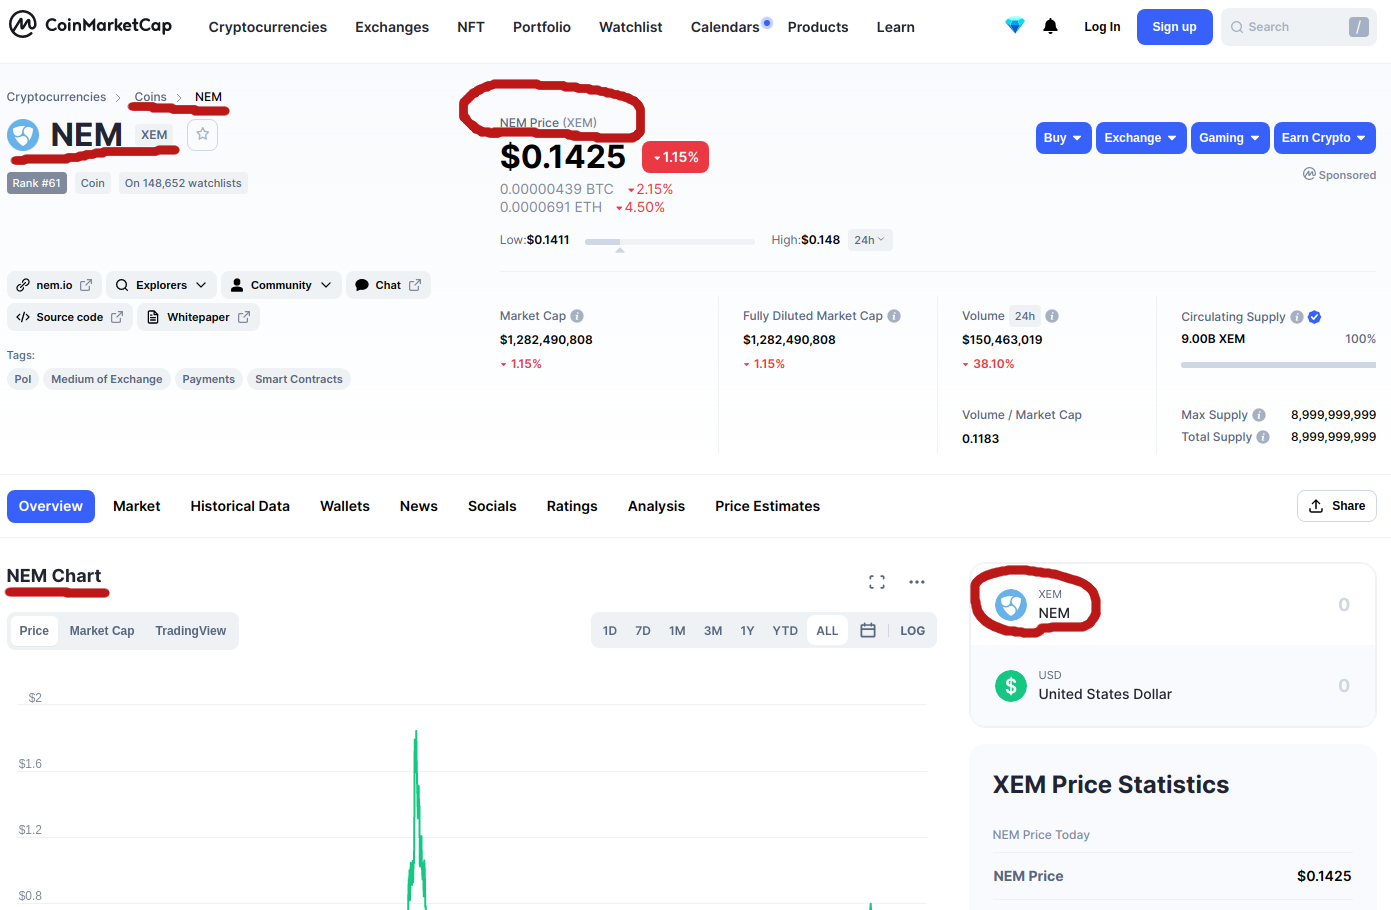Toggle LOG scale on chart
Viewport: 1391px width, 910px height.
coord(912,631)
